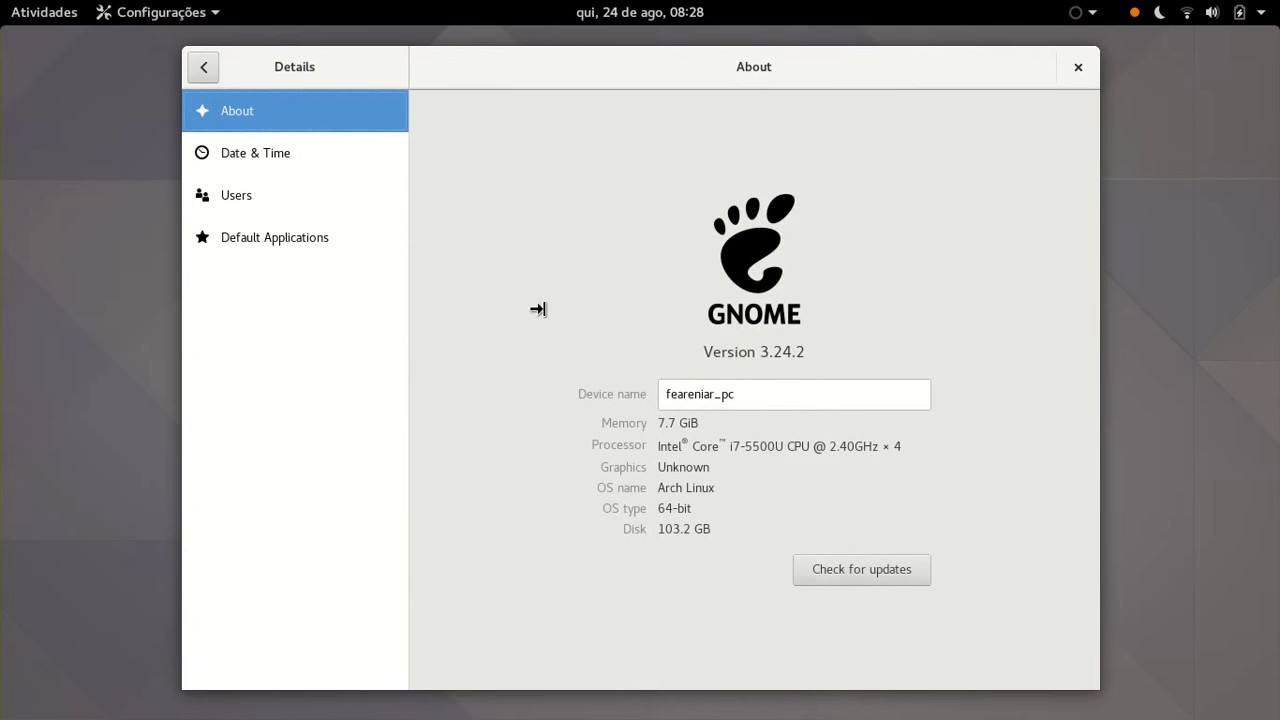1280x720 pixels.
Task: Expand the system menu arrow
Action: (x=1261, y=13)
